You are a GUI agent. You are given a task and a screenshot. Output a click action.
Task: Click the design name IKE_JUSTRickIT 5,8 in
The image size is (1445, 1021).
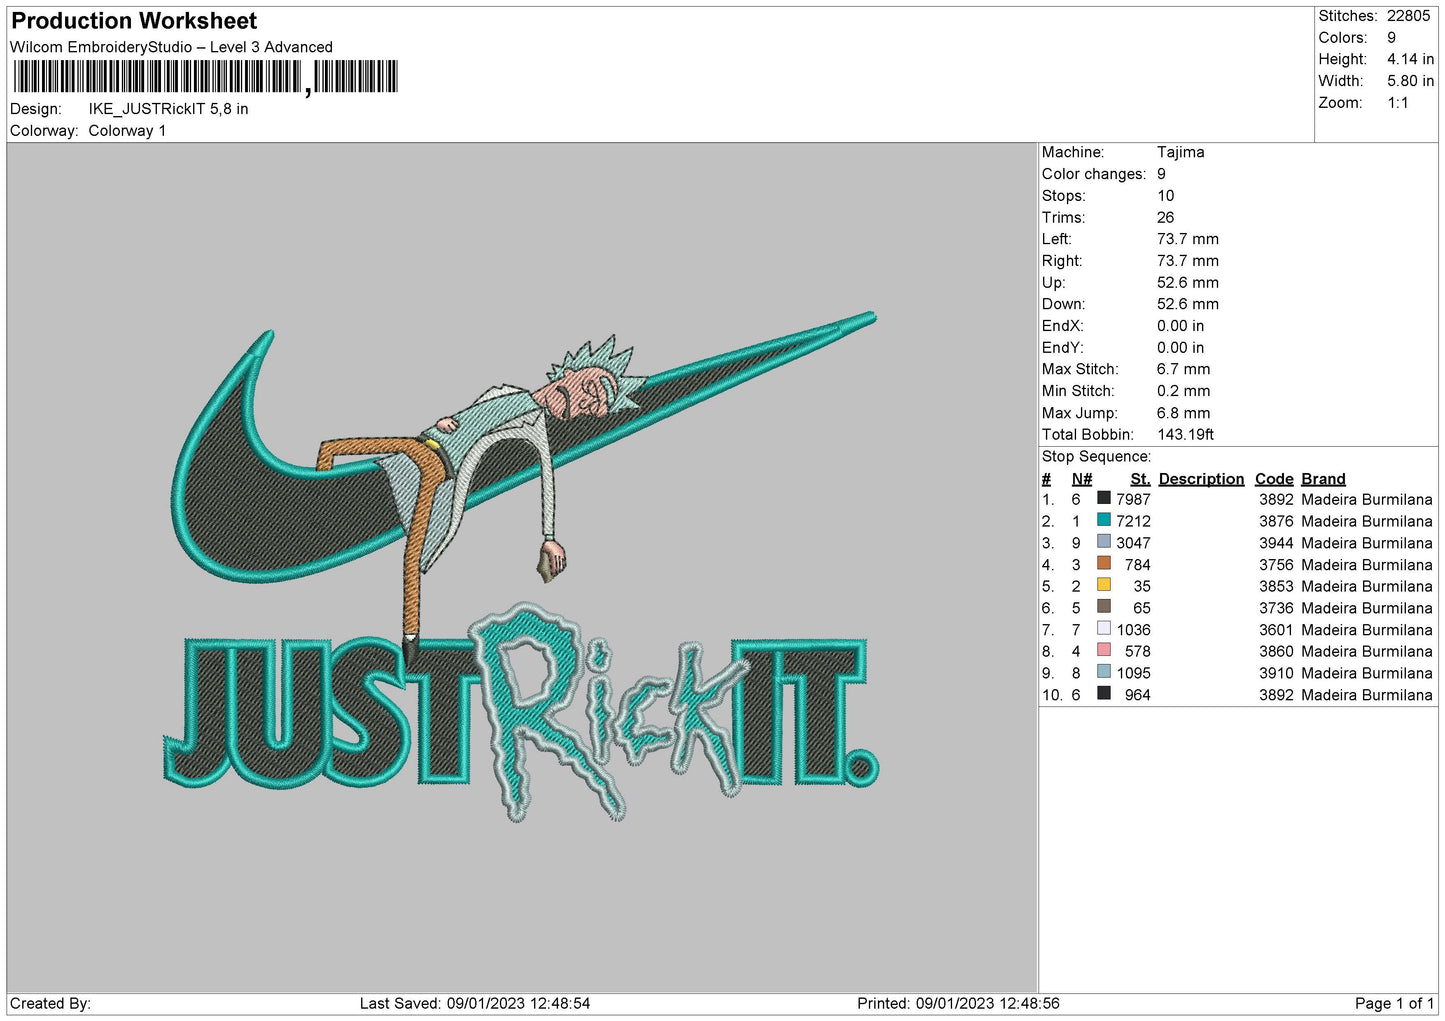point(168,109)
